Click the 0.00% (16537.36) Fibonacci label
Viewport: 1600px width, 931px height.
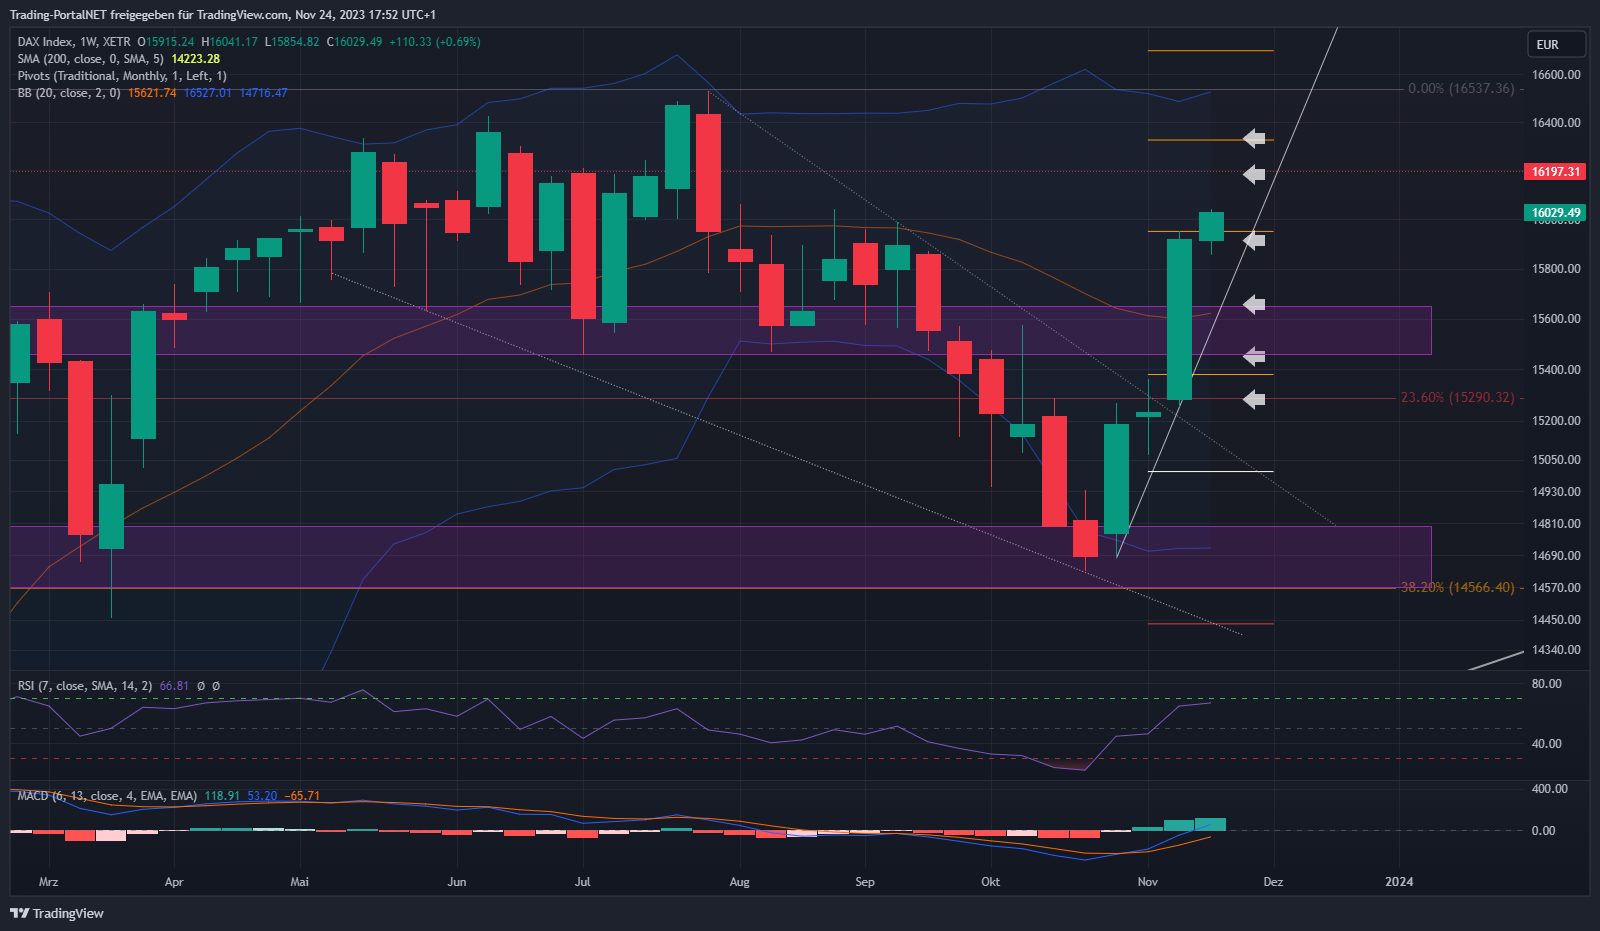point(1461,89)
